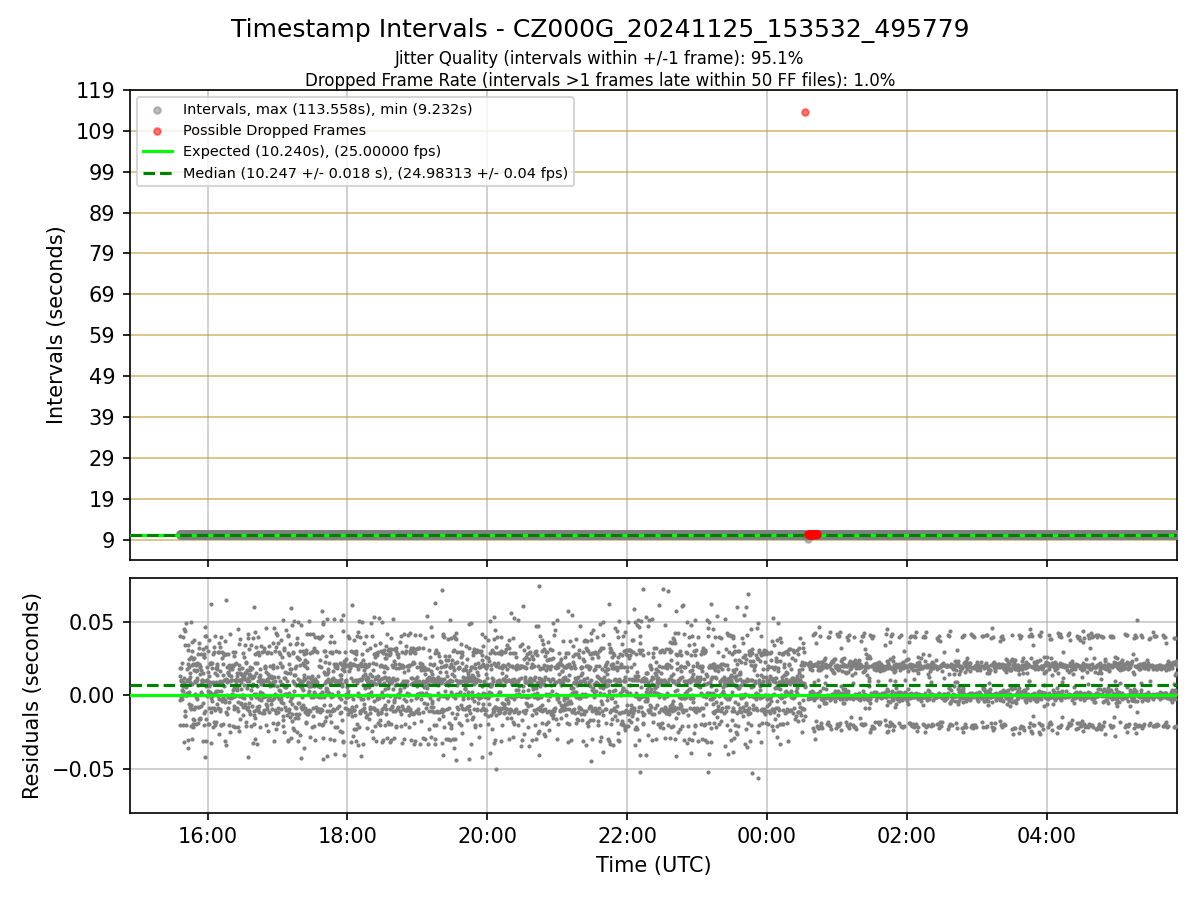
Task: Click the dashed green line sample in the legend's Median entry
Action: [x=157, y=173]
